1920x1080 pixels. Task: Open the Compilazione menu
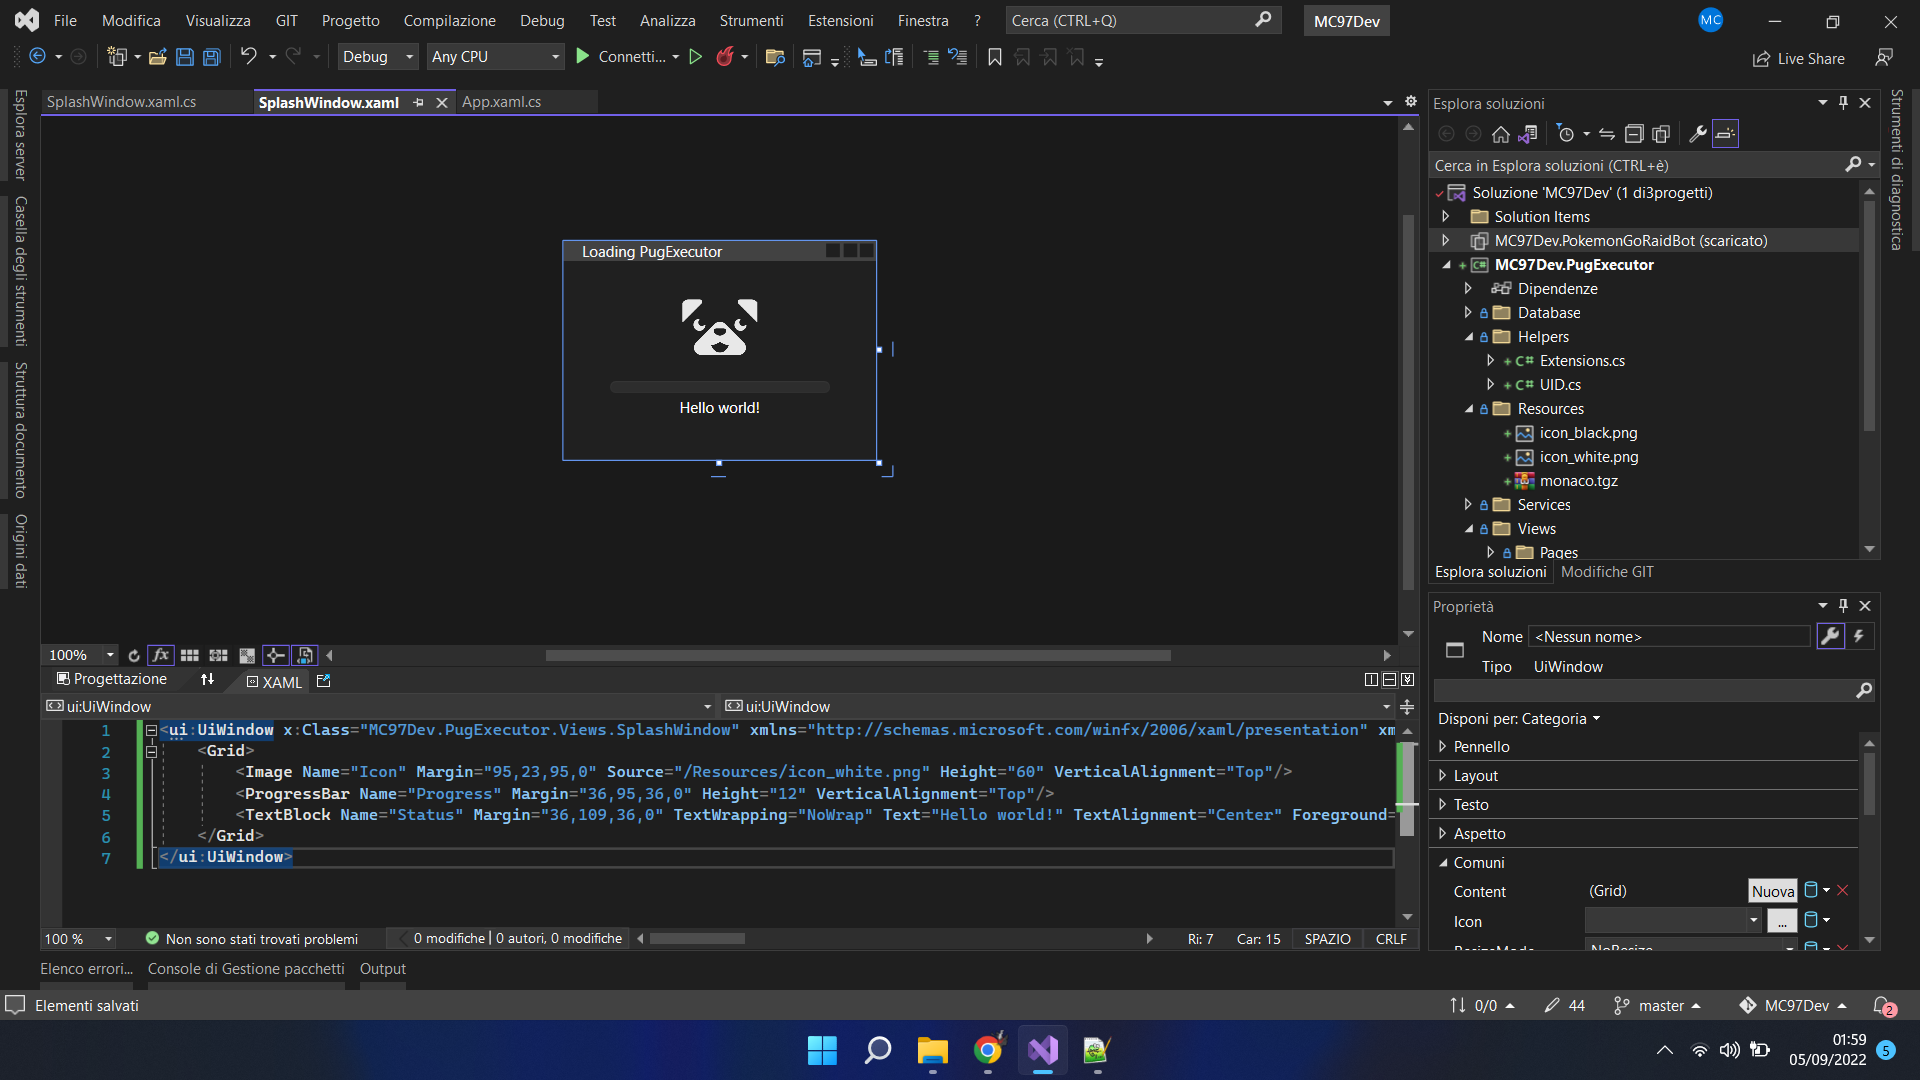coord(449,20)
